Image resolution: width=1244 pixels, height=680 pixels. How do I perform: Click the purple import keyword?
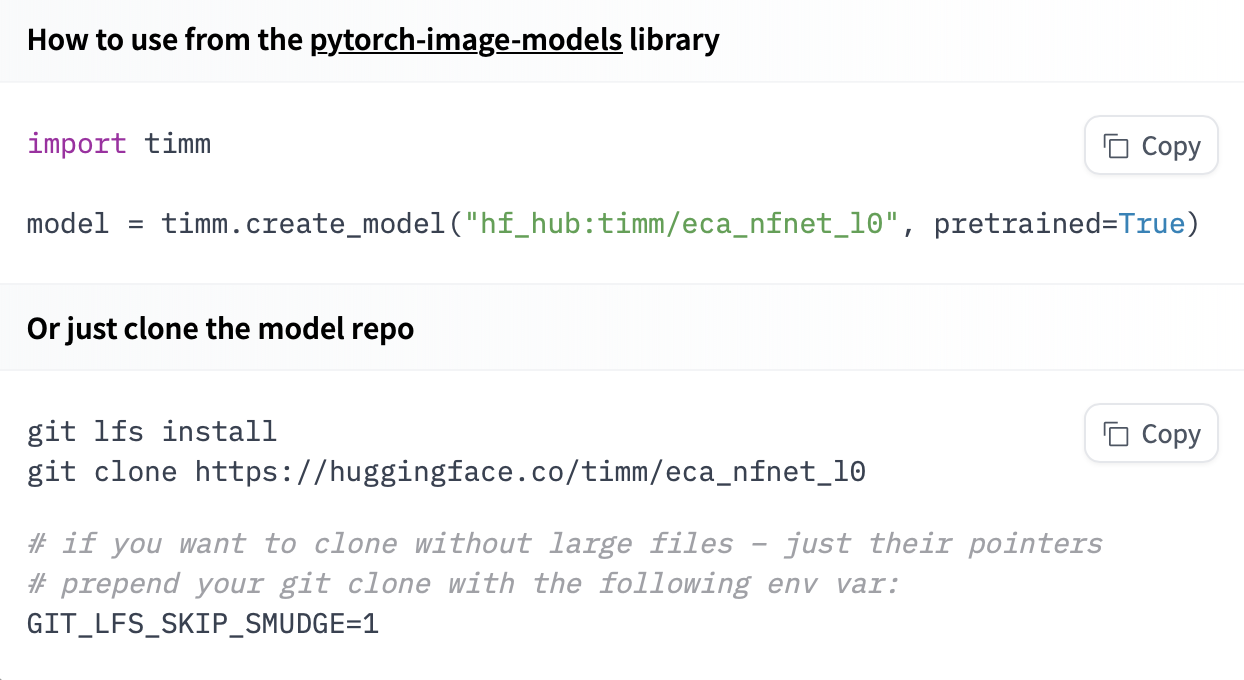(77, 143)
